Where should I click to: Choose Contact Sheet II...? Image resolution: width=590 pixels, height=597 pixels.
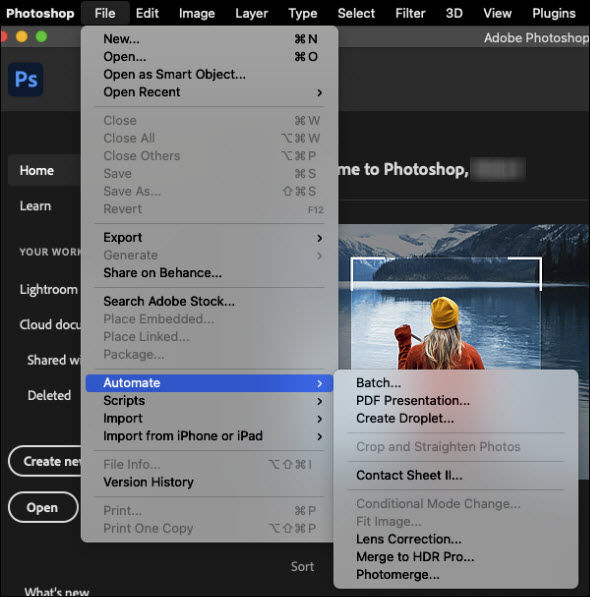coord(456,476)
